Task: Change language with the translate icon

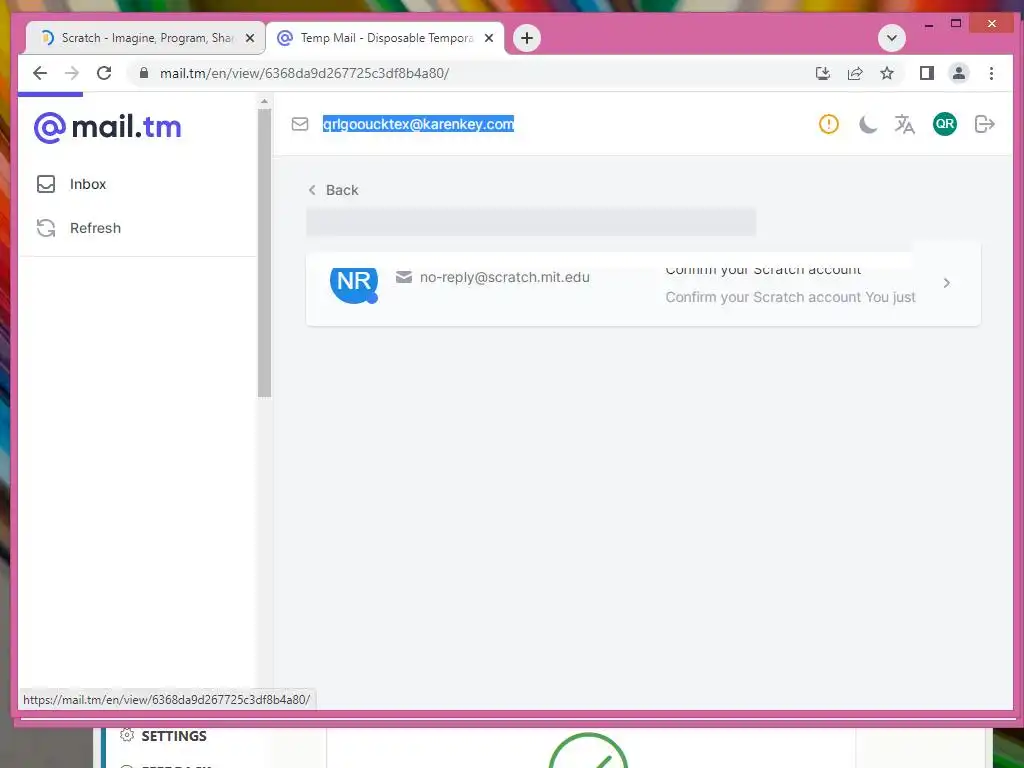Action: click(904, 124)
